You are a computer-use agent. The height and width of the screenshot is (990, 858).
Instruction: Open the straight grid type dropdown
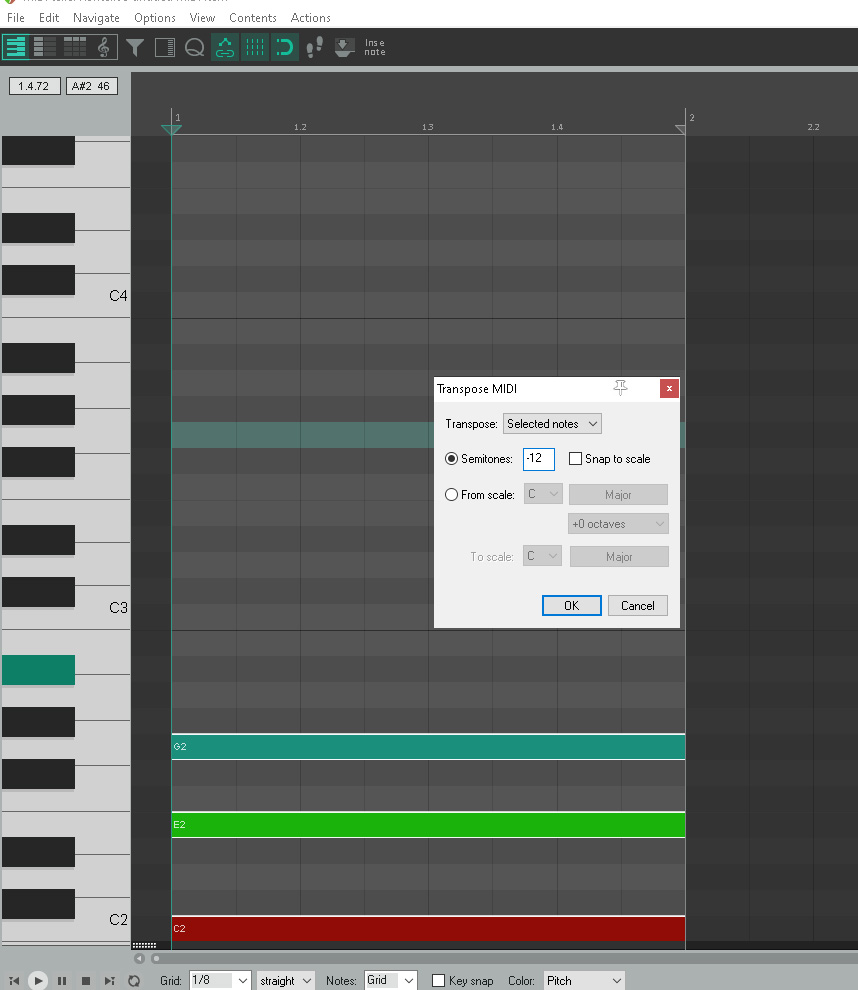click(x=285, y=981)
